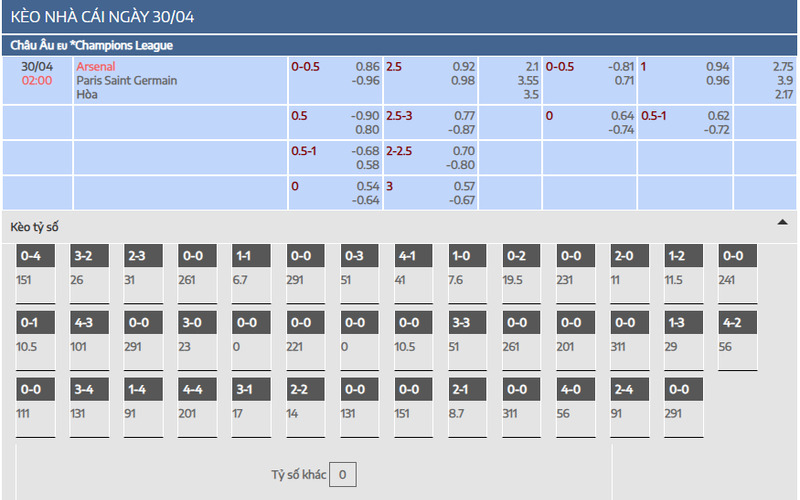
Task: Pick over/under 2.5-3 odds 0.77
Action: (464, 116)
